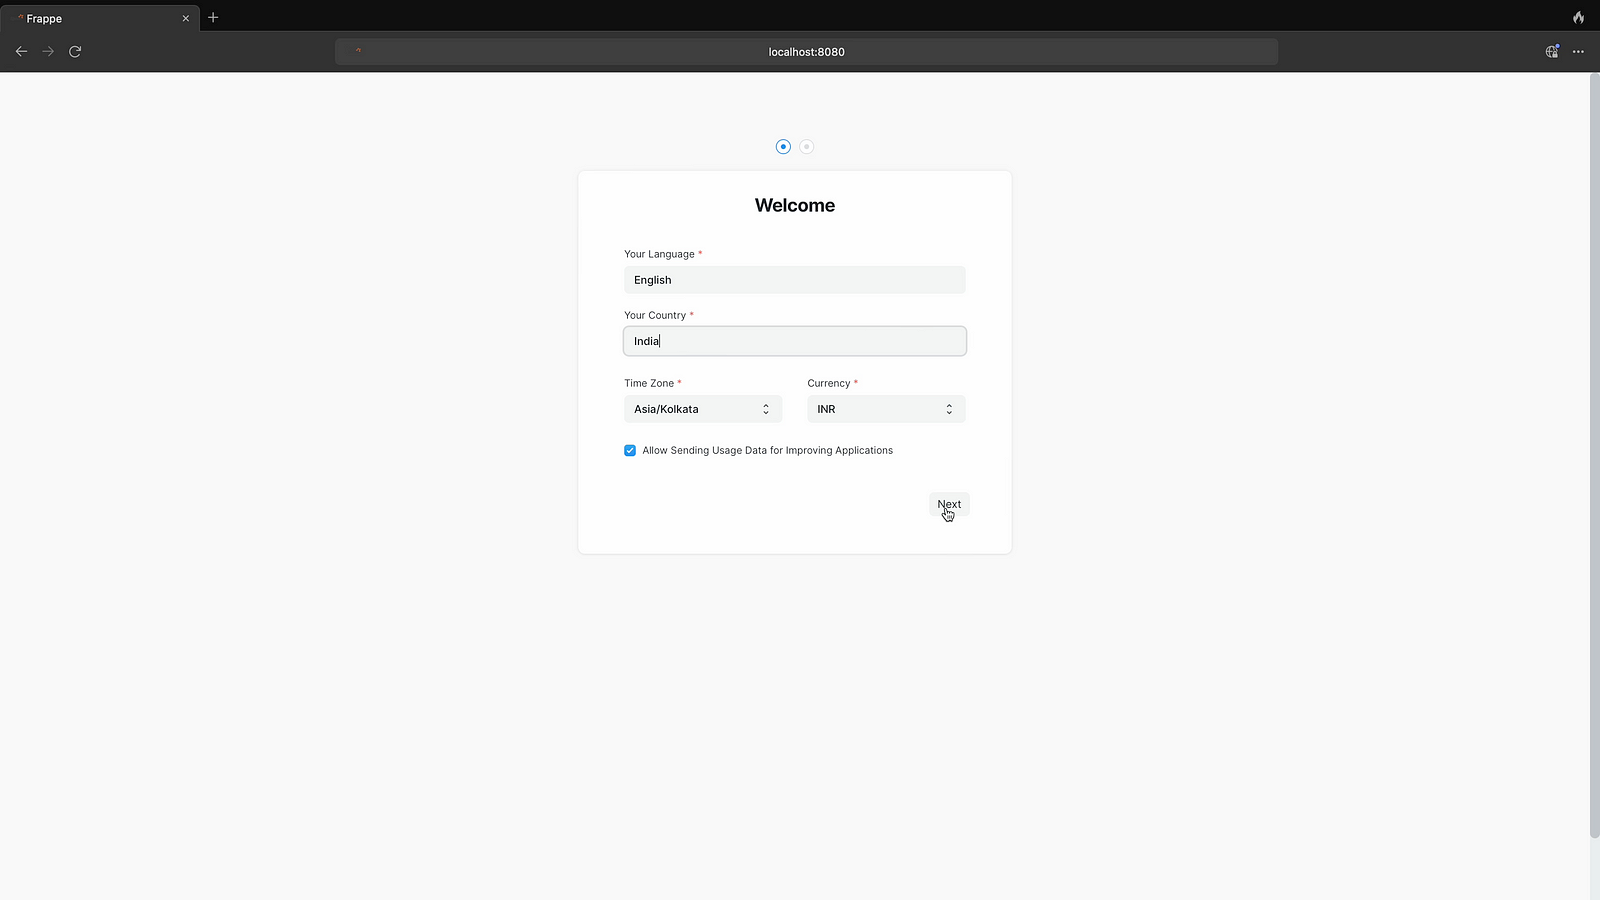The image size is (1600, 900).
Task: Open the Currency dropdown showing INR
Action: pos(885,409)
